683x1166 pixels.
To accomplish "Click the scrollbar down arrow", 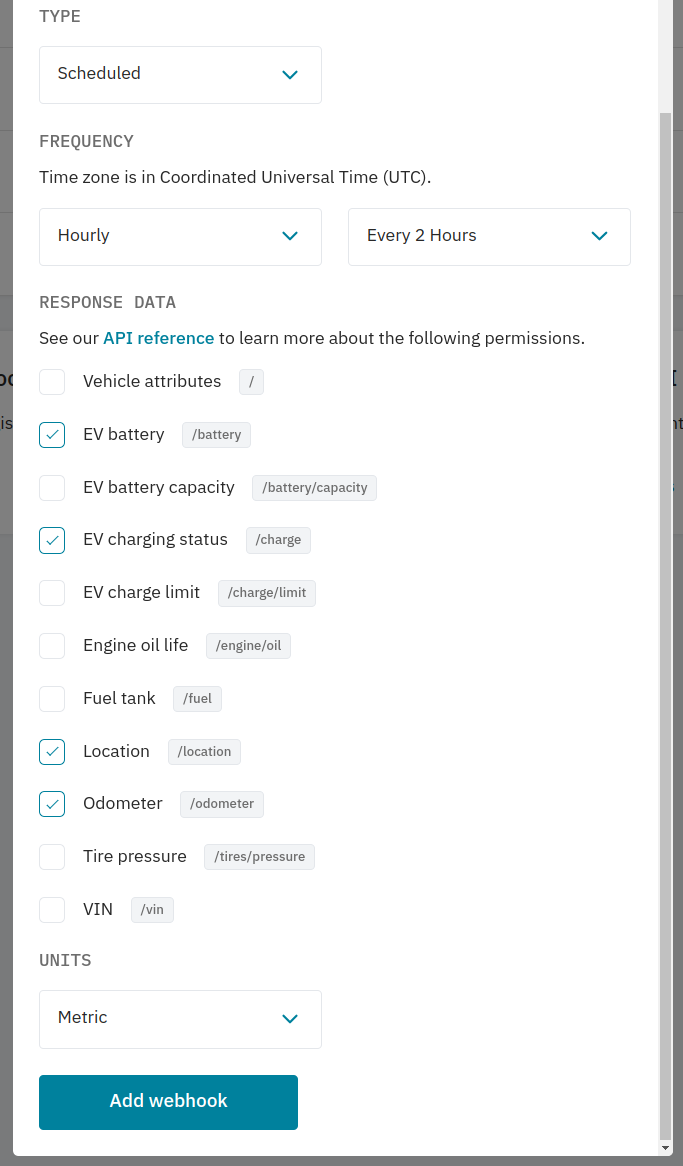I will pyautogui.click(x=665, y=1148).
